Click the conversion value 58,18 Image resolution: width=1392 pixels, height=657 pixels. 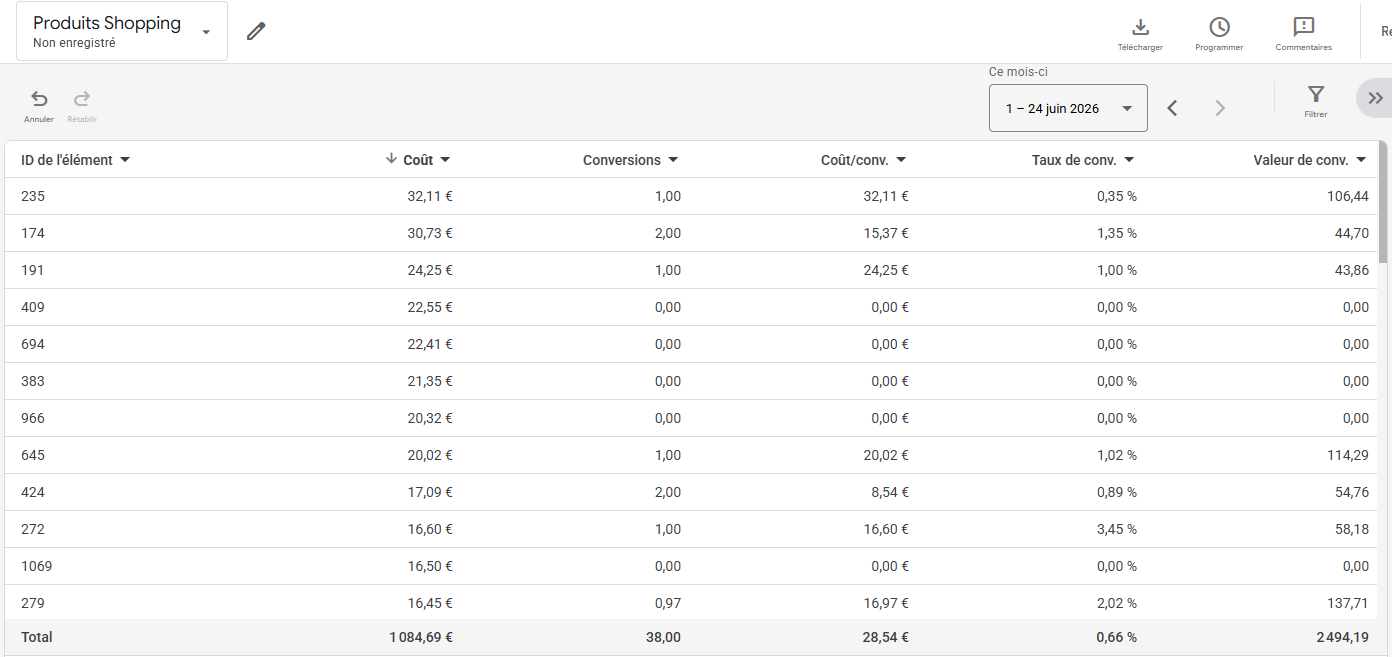1352,529
